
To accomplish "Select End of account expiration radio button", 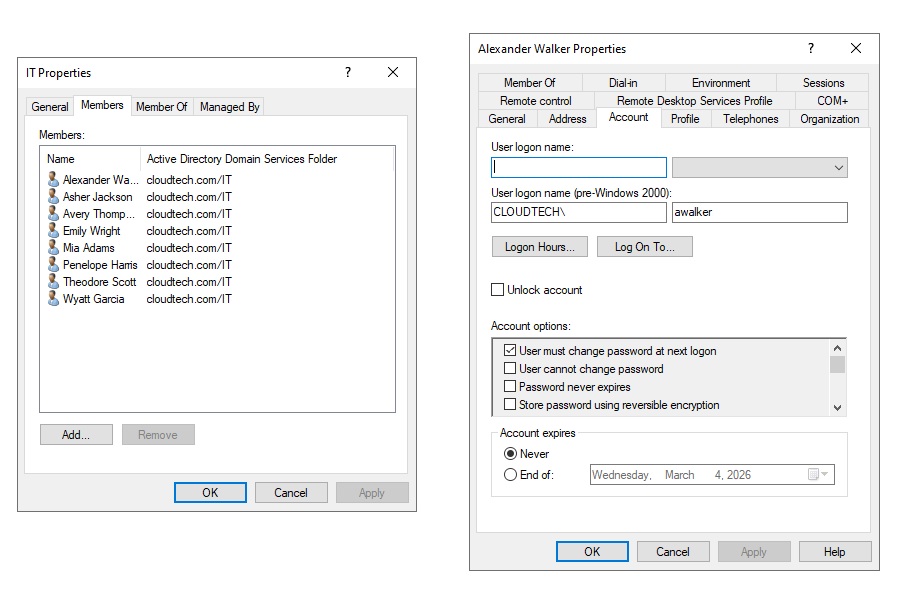I will (511, 475).
